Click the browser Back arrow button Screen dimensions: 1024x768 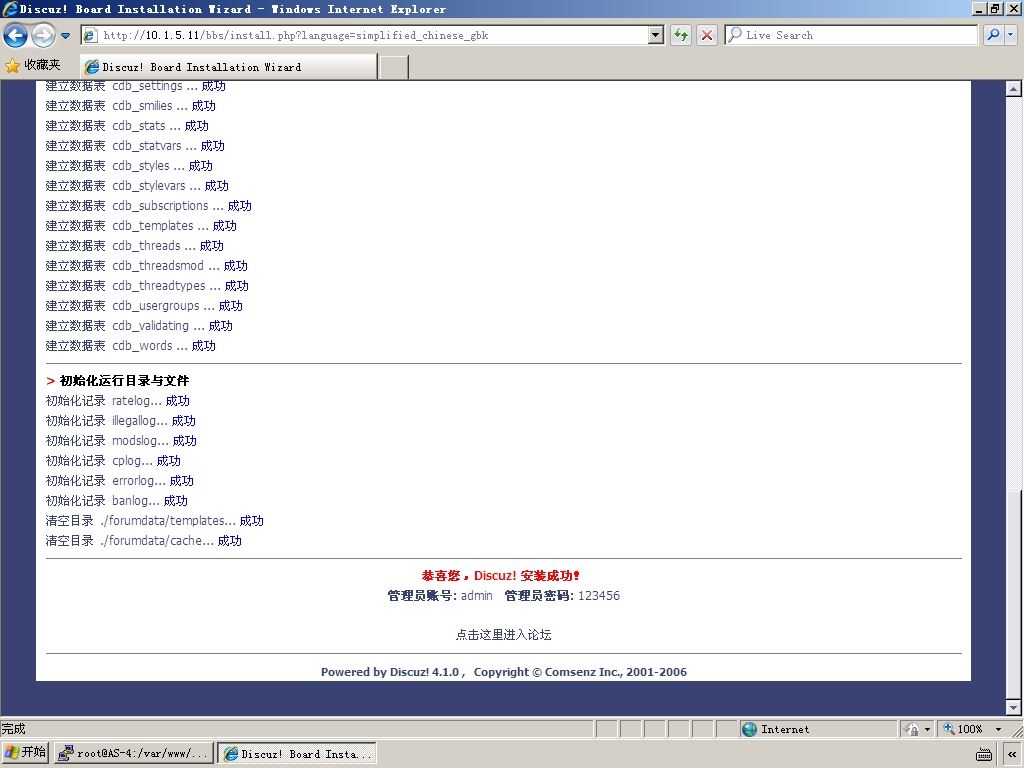[x=16, y=35]
